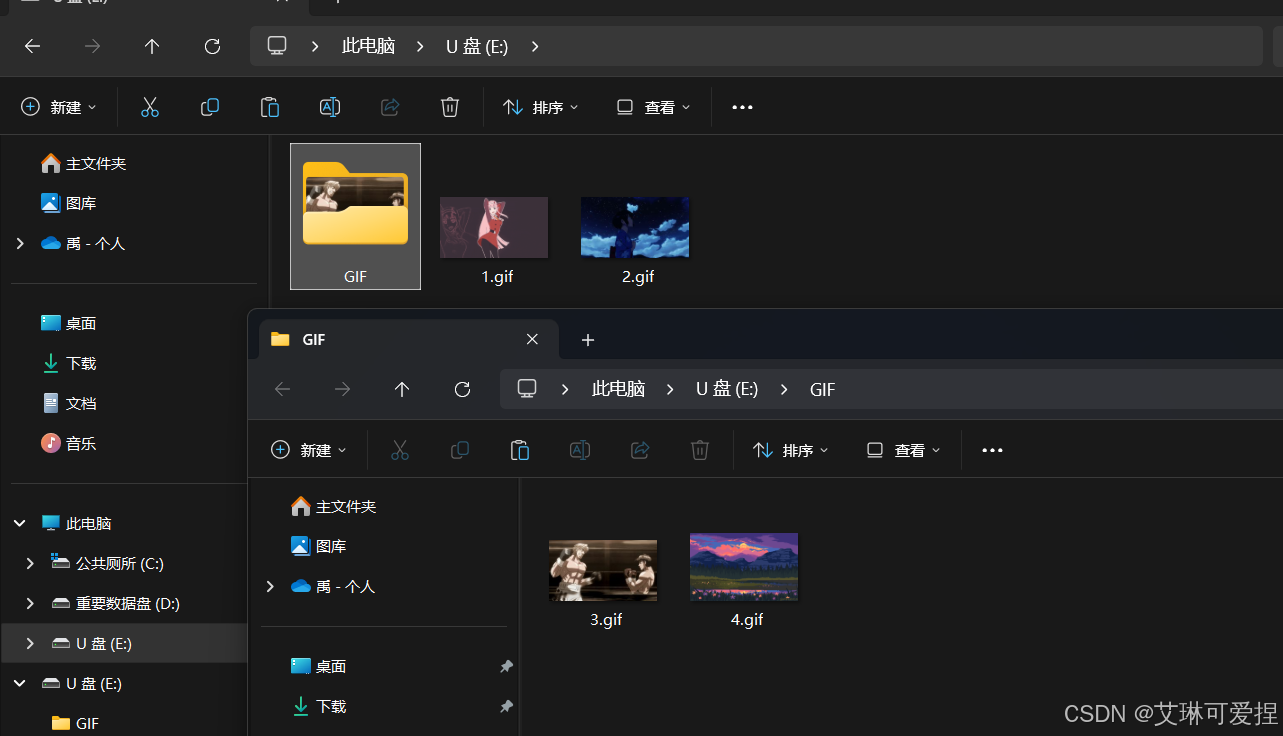Click the Delete icon in the GIF window toolbar
This screenshot has height=736, width=1283.
pos(699,449)
